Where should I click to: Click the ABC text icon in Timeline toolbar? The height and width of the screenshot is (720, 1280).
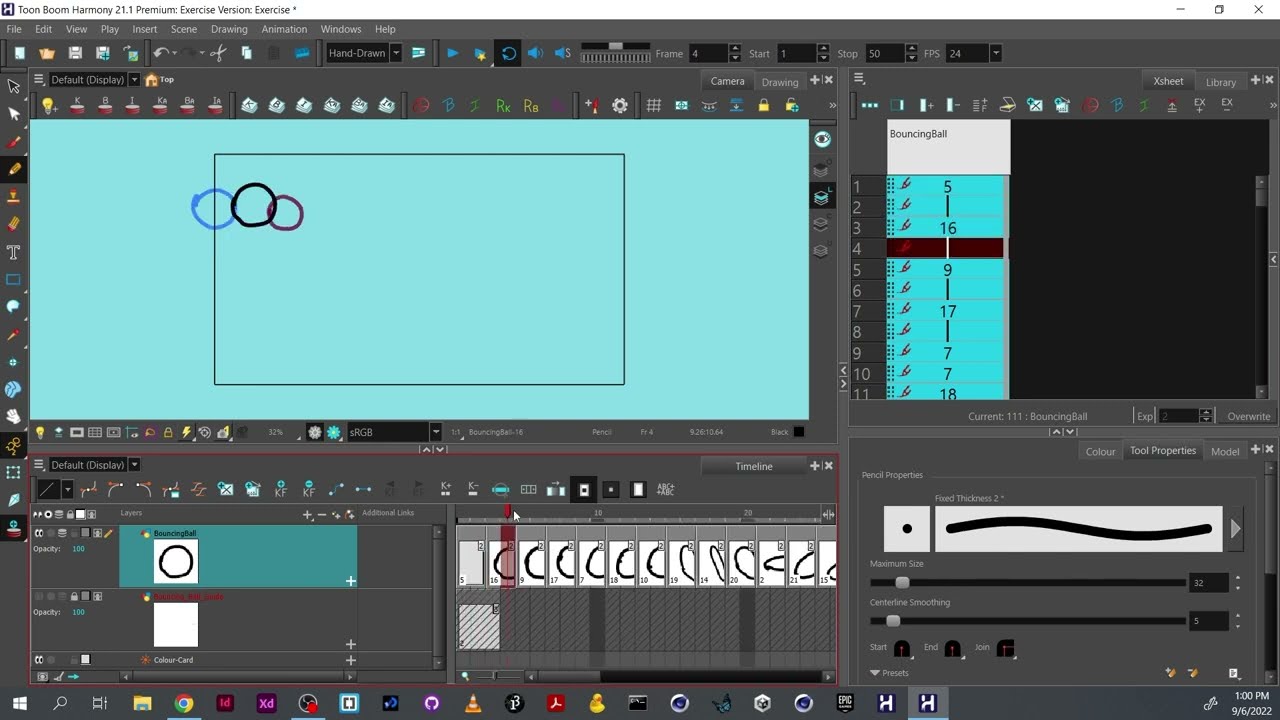pos(666,489)
